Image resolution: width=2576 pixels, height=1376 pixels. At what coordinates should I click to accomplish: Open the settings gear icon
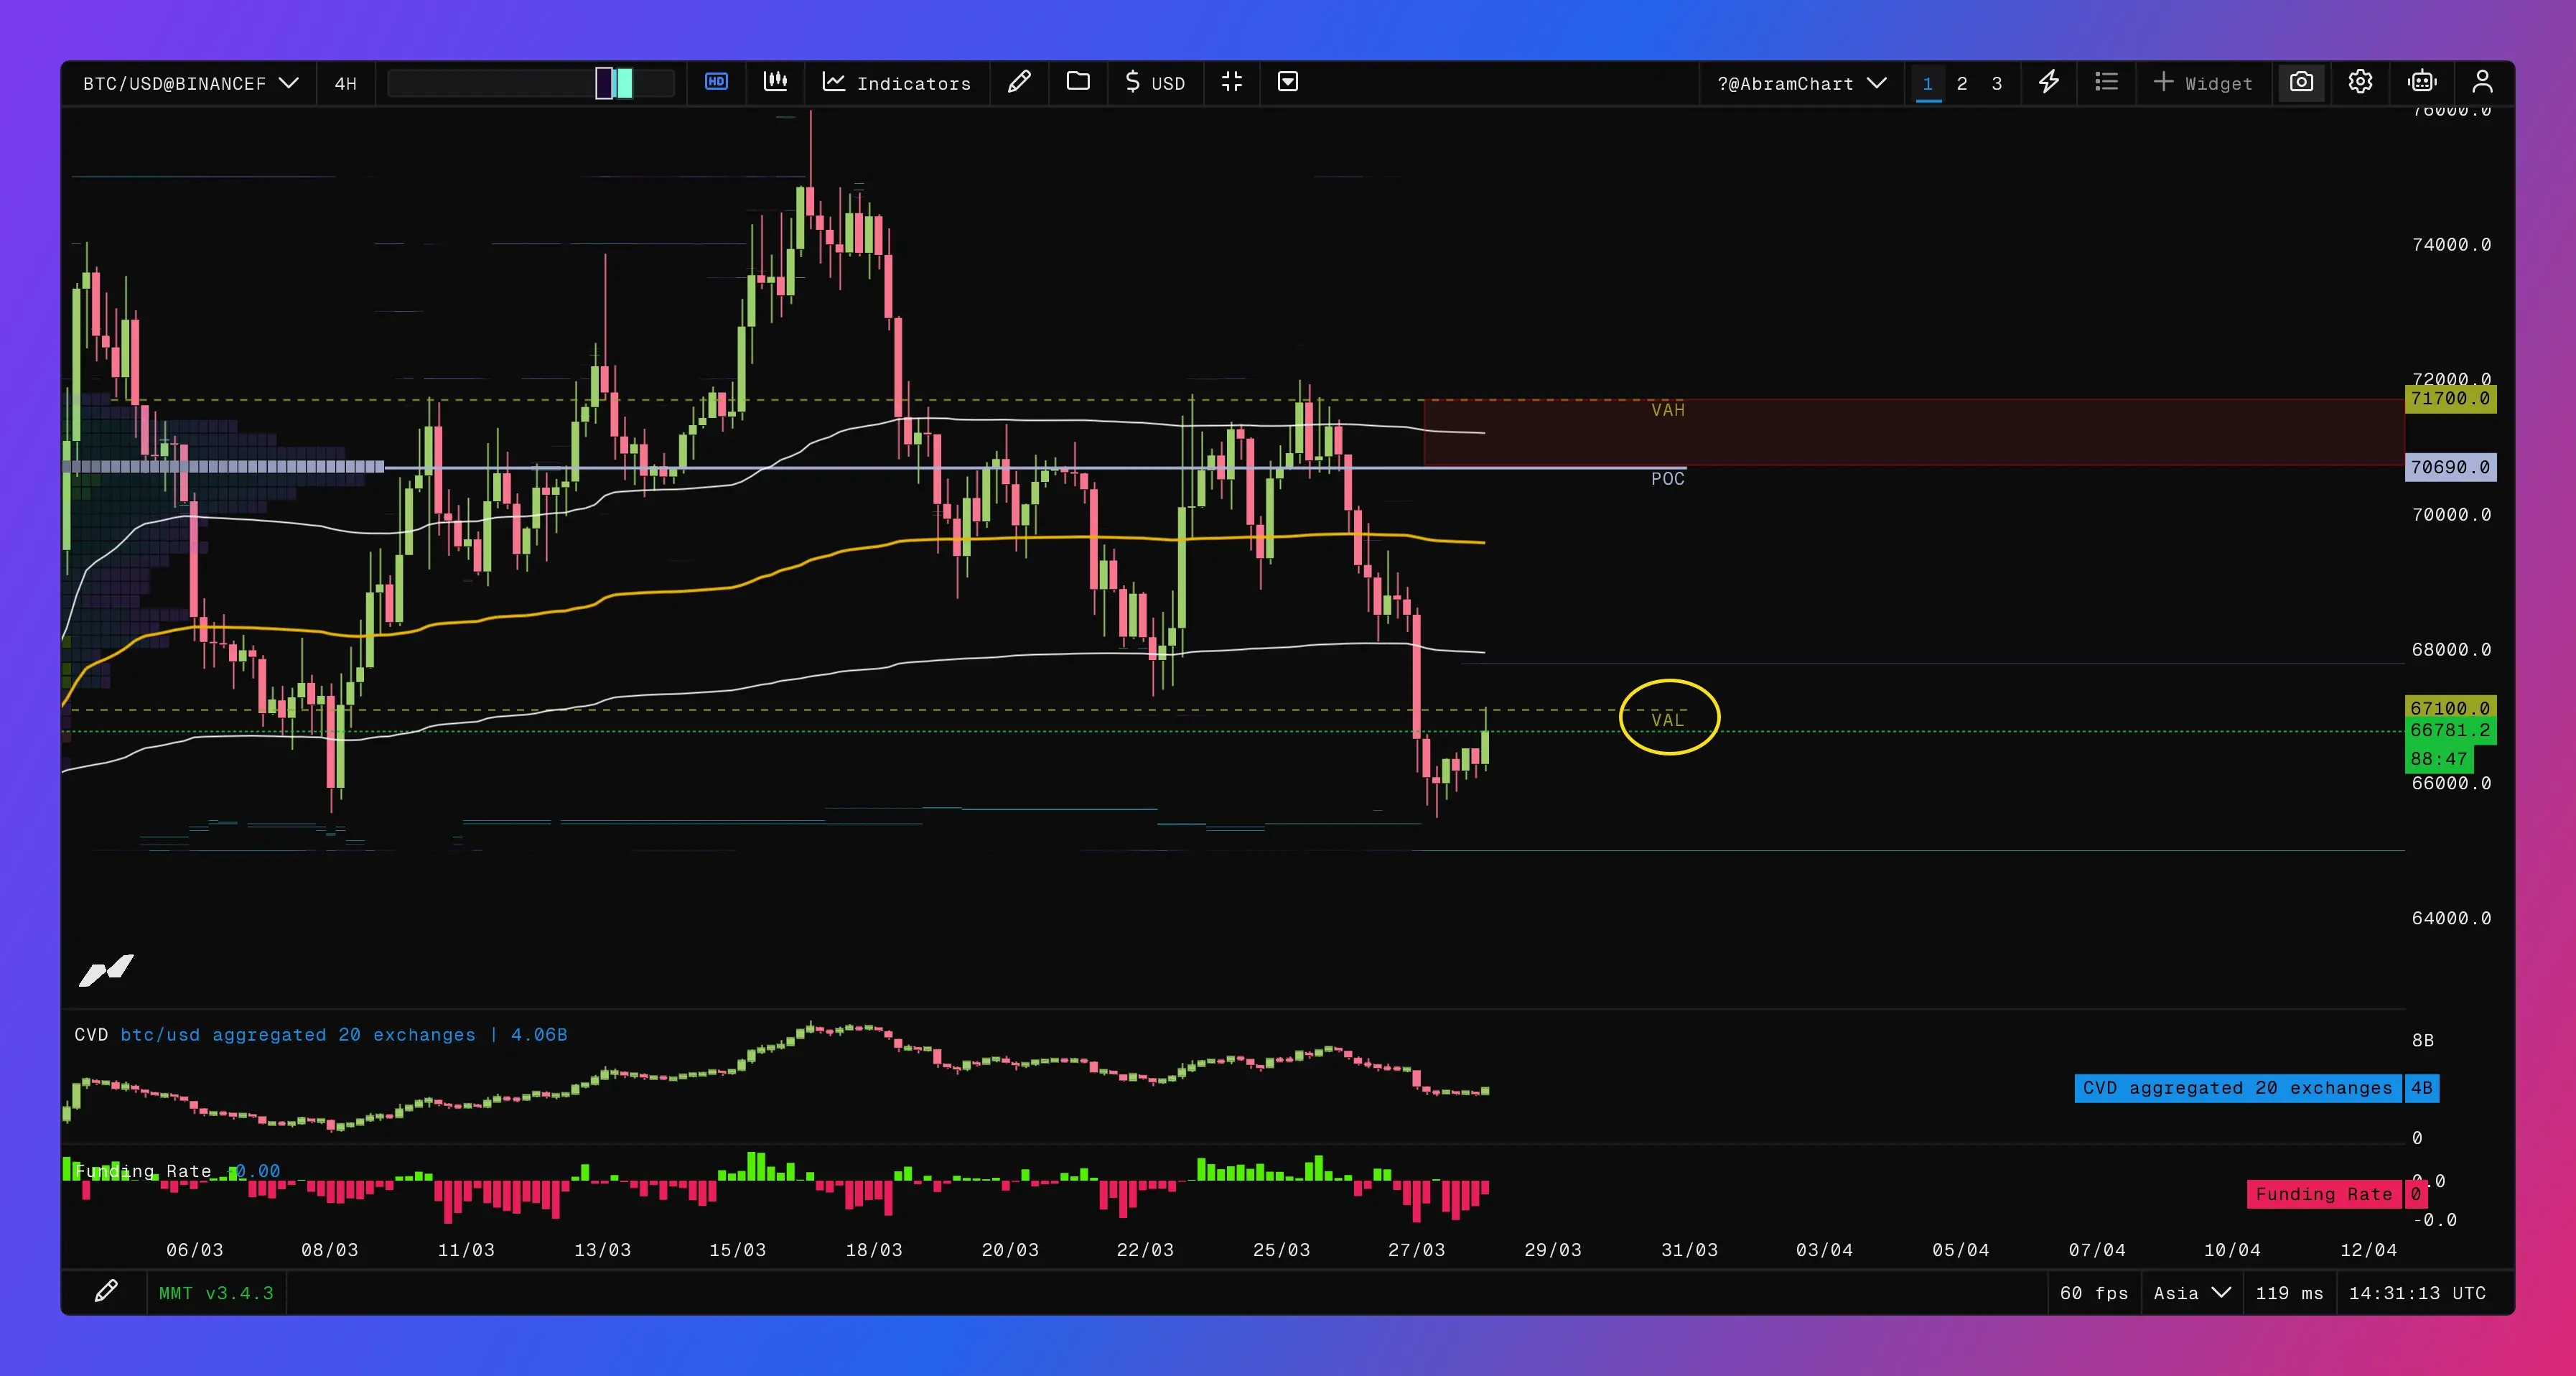click(x=2361, y=82)
